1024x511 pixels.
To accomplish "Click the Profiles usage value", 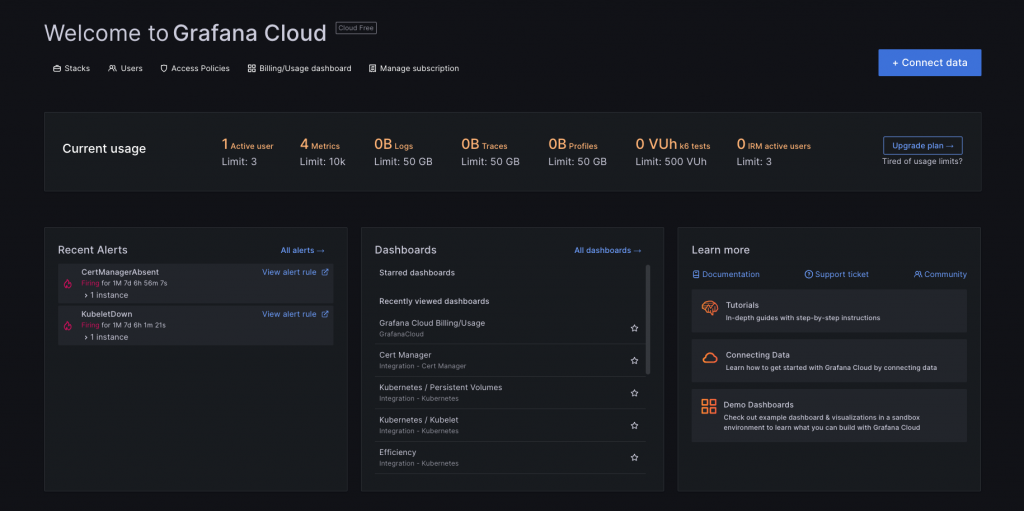I will tap(573, 145).
